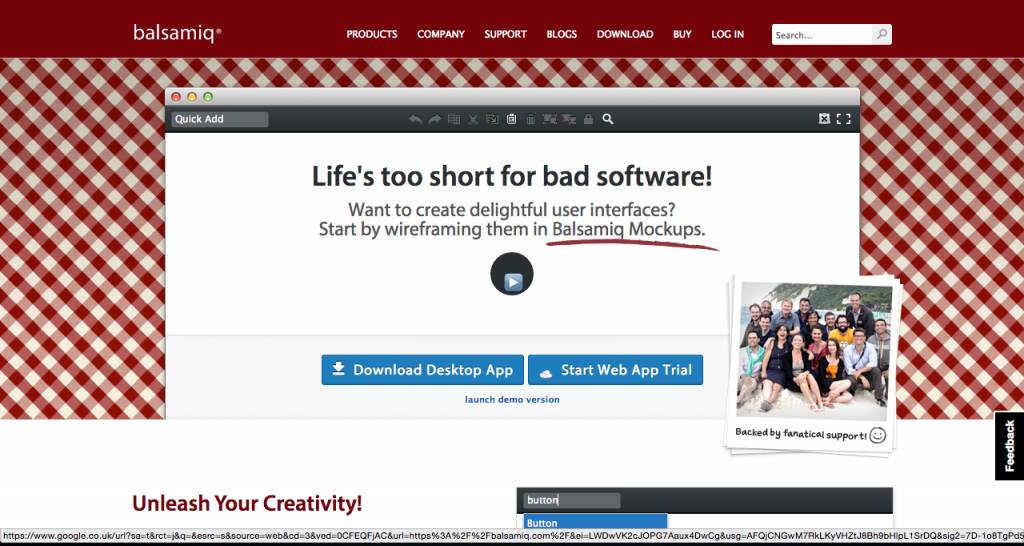The height and width of the screenshot is (546, 1024).
Task: Click the Redo arrow icon in toolbar
Action: click(434, 119)
